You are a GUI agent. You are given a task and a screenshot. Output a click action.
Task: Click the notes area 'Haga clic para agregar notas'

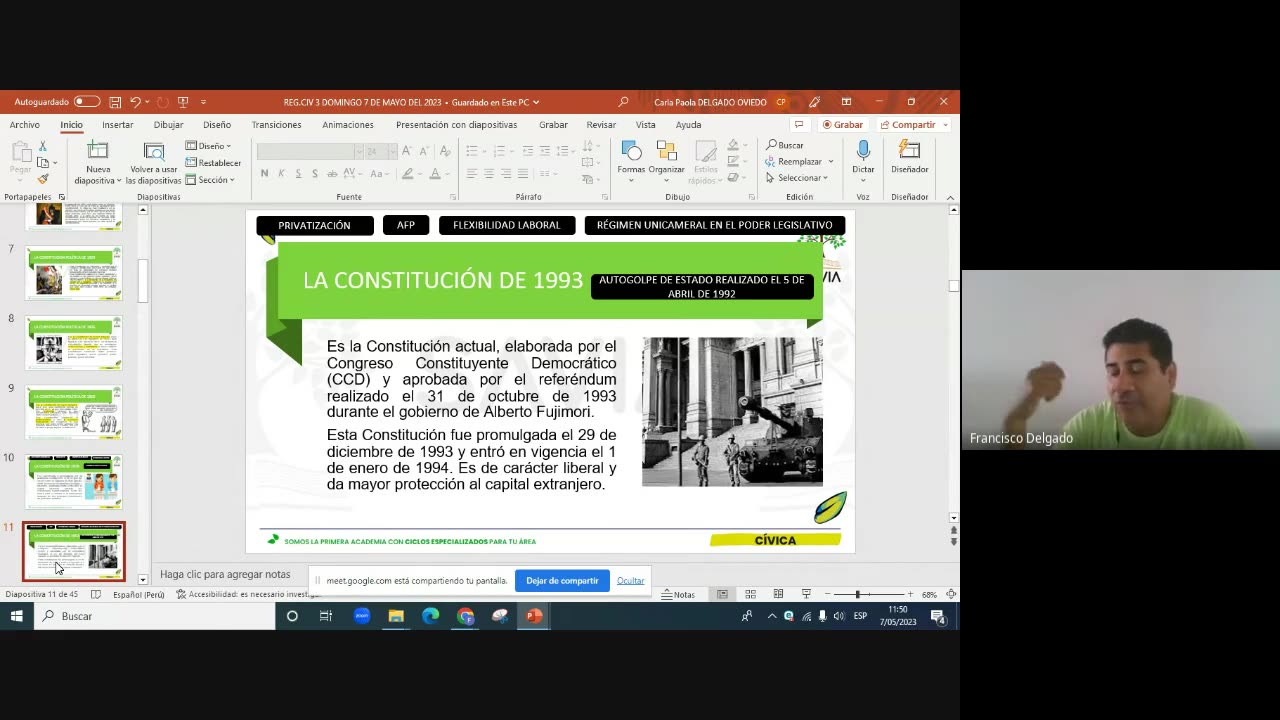click(225, 574)
